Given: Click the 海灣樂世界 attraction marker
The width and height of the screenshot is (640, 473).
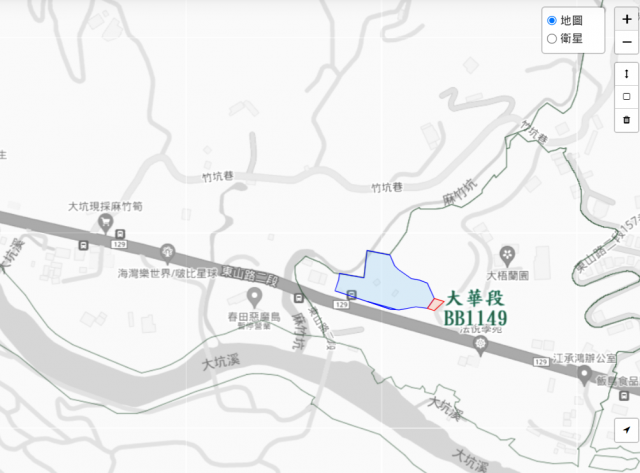Looking at the screenshot, I should pyautogui.click(x=167, y=253).
